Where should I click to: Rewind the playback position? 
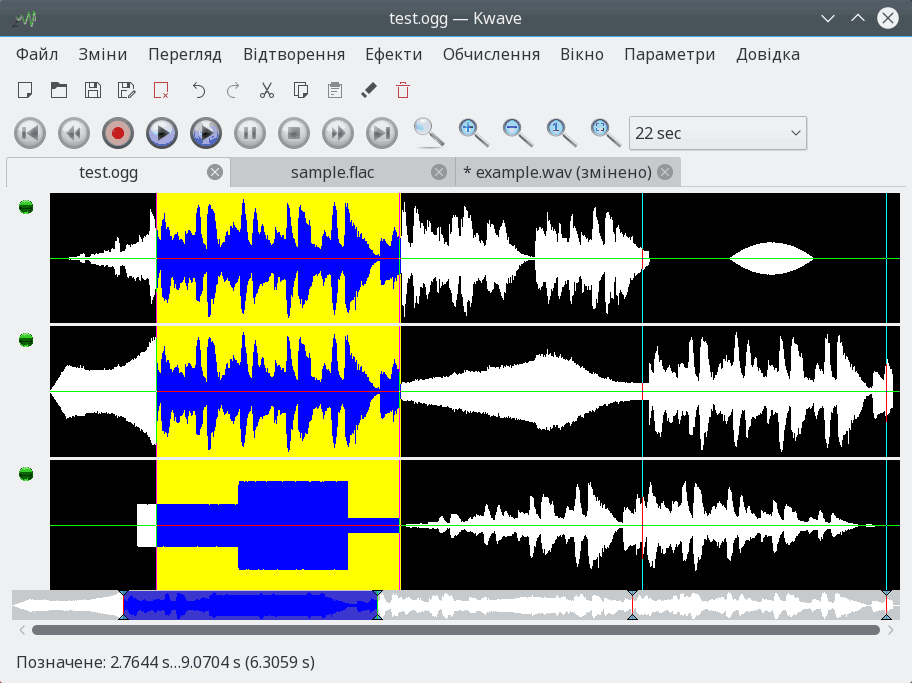pos(74,133)
